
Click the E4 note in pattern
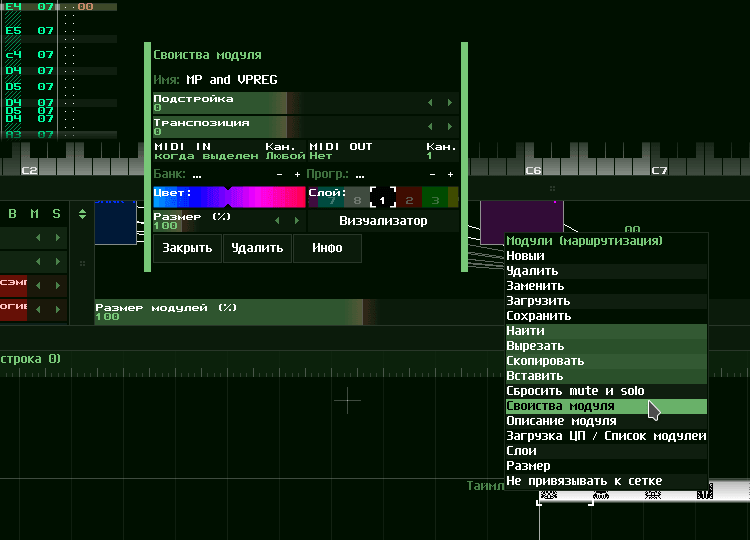(x=13, y=7)
